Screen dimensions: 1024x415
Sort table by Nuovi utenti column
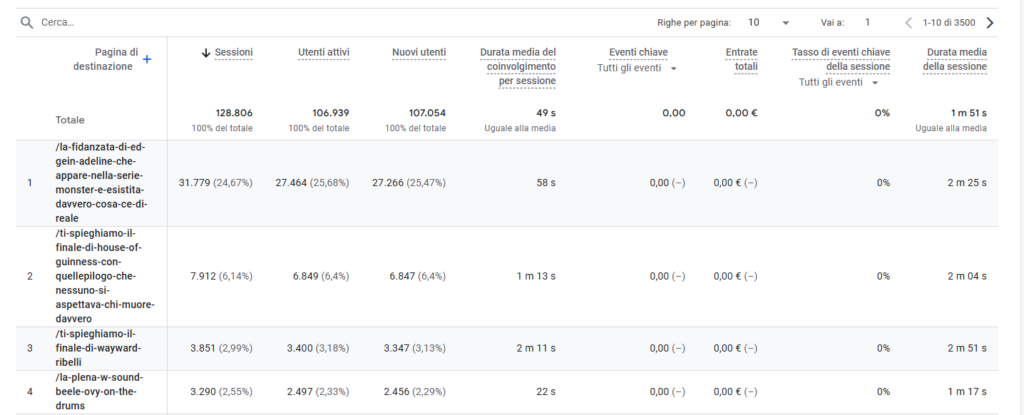pos(419,52)
